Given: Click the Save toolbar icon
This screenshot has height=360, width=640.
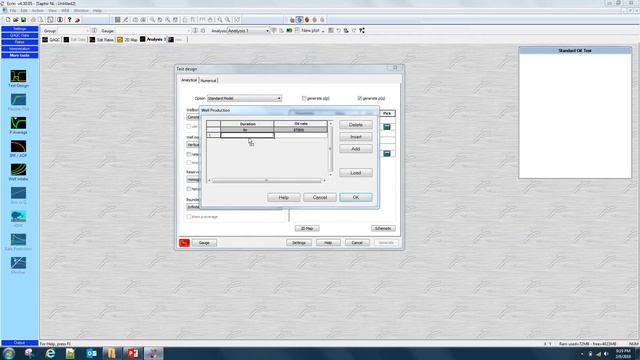Looking at the screenshot, I should coord(23,20).
